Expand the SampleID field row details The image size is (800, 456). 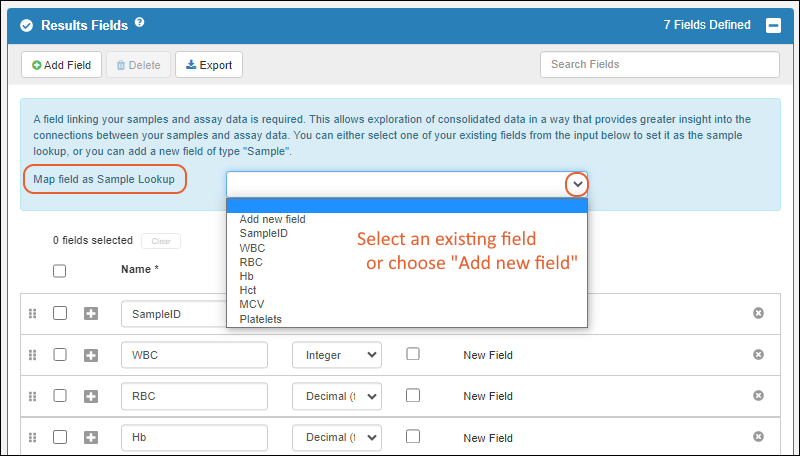(x=91, y=313)
